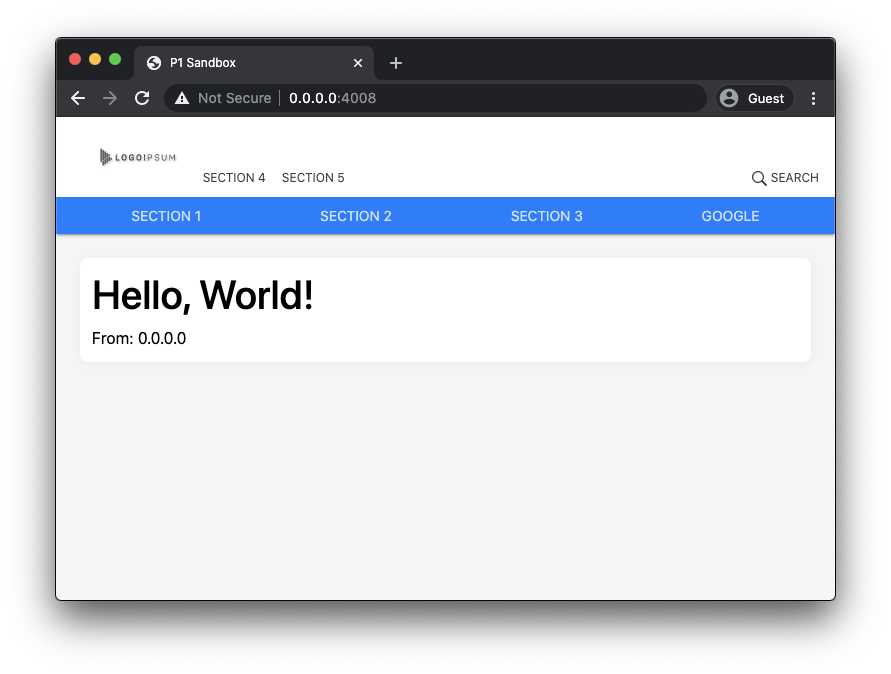Open the SECTION 3 nav item
The width and height of the screenshot is (891, 674).
pos(547,216)
